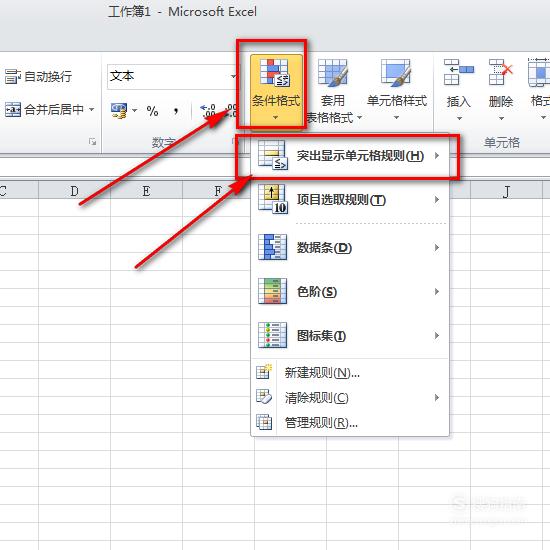Image resolution: width=550 pixels, height=550 pixels.
Task: Click the accounting number format icon
Action: point(119,111)
